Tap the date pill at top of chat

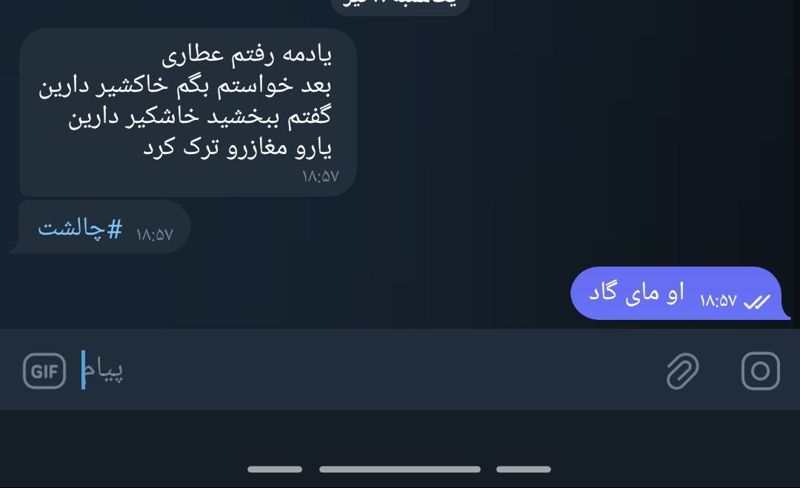(400, 4)
